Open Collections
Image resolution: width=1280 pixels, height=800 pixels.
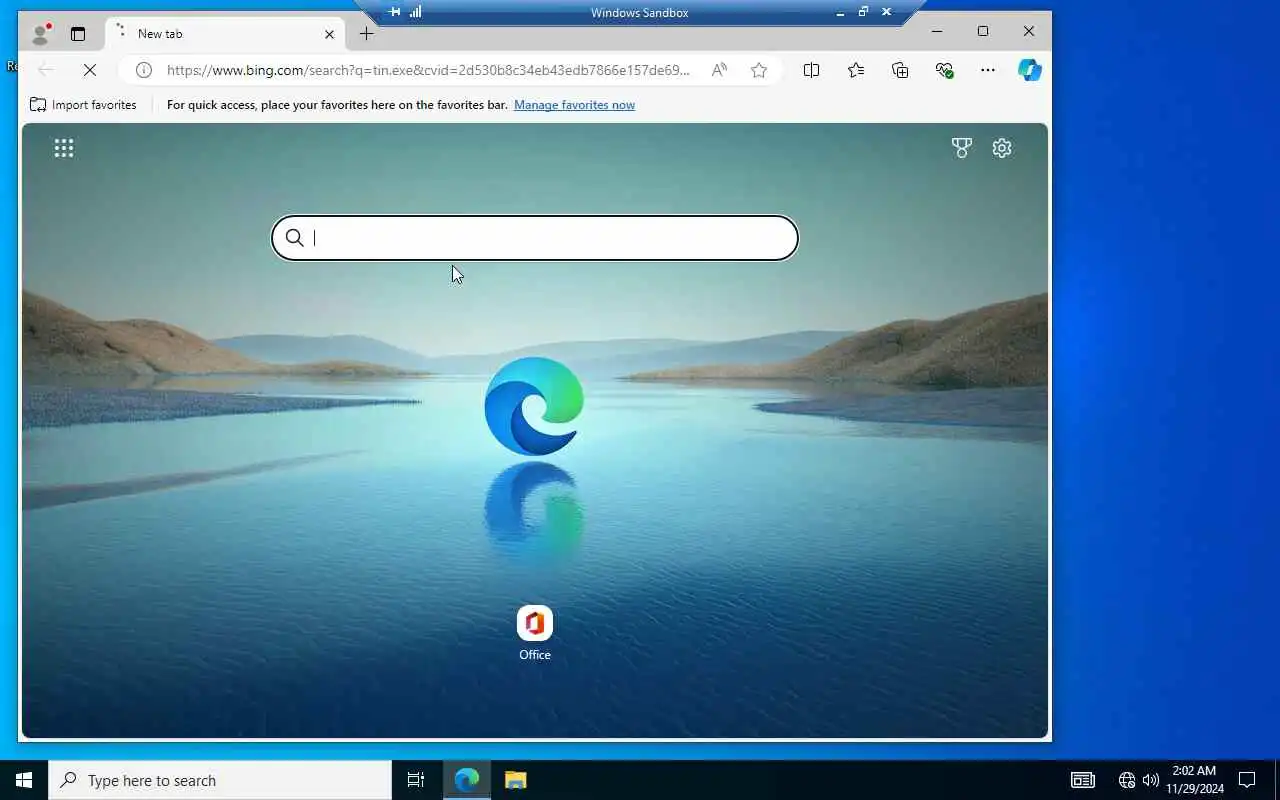point(900,70)
